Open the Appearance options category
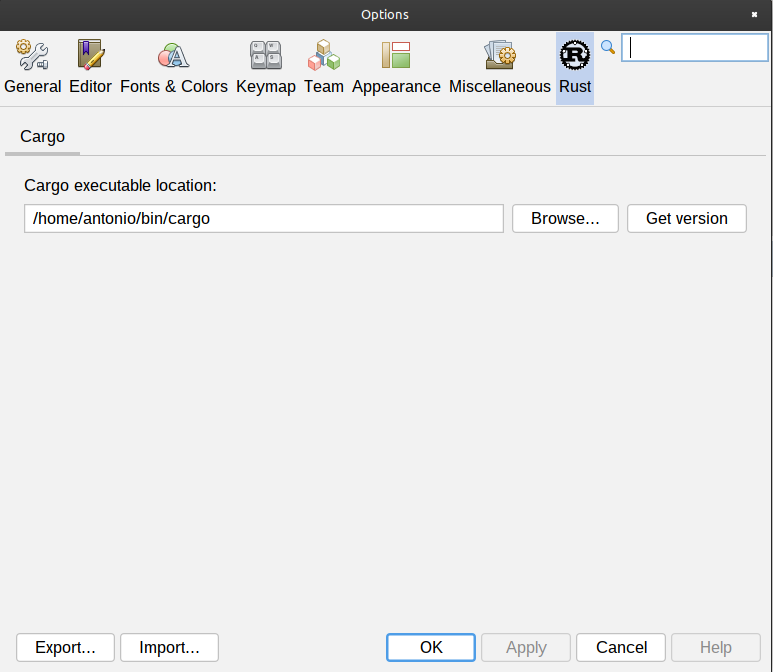Image resolution: width=773 pixels, height=672 pixels. pyautogui.click(x=396, y=68)
